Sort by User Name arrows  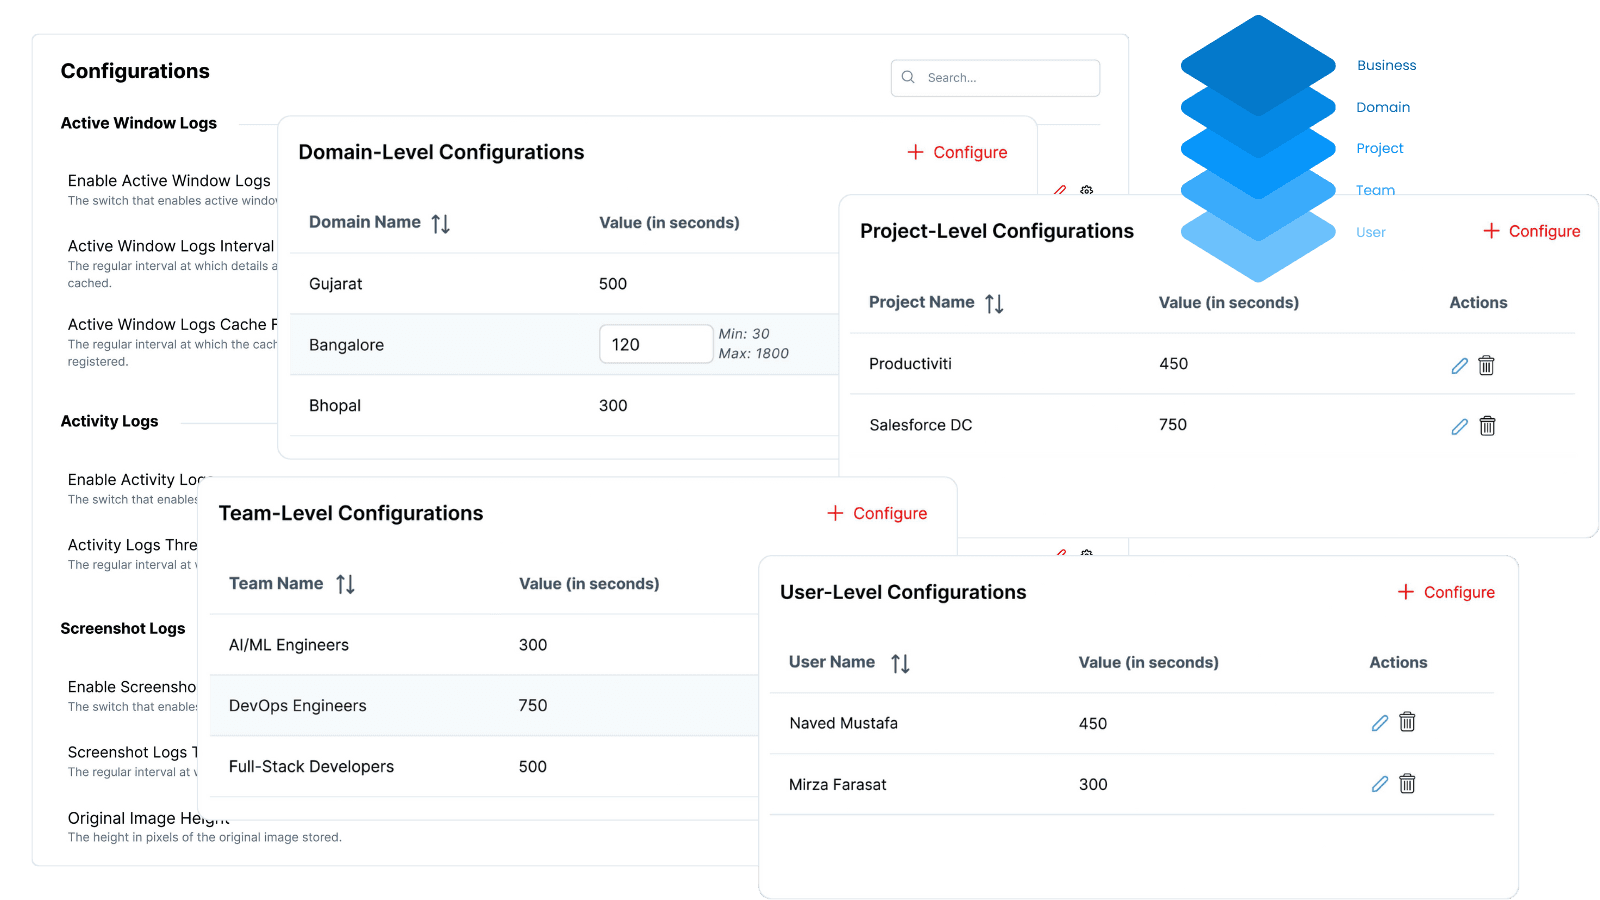coord(901,663)
